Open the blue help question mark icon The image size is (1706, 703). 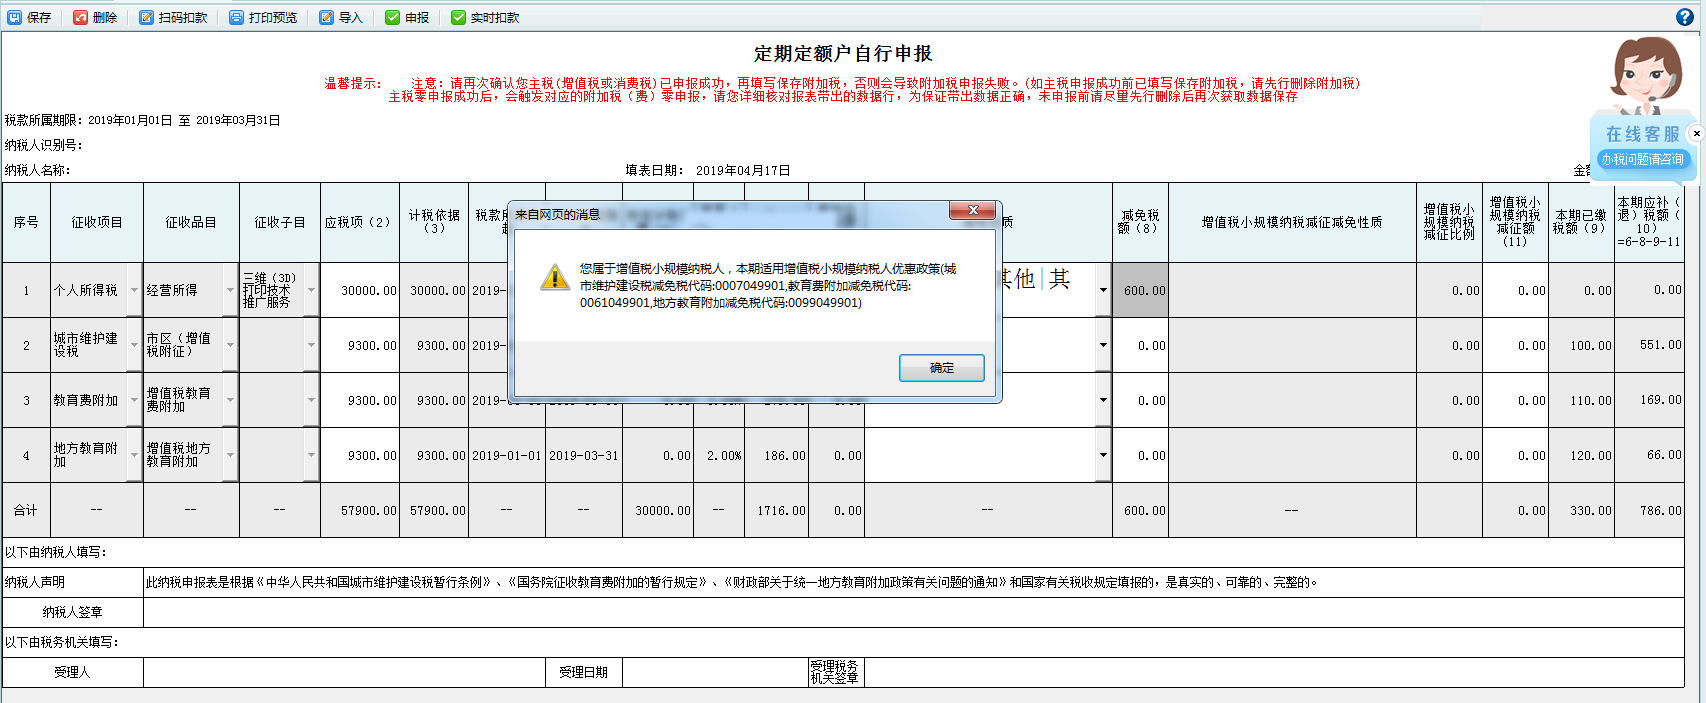[1685, 17]
